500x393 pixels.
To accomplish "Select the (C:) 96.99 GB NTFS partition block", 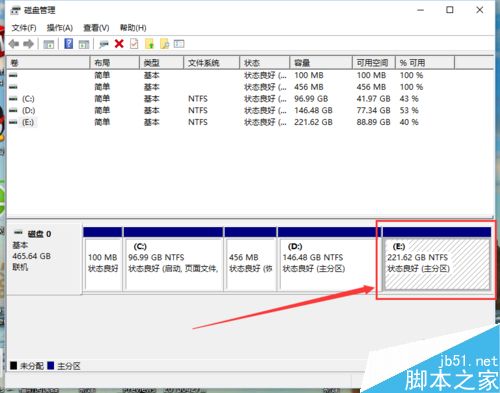I will point(173,259).
